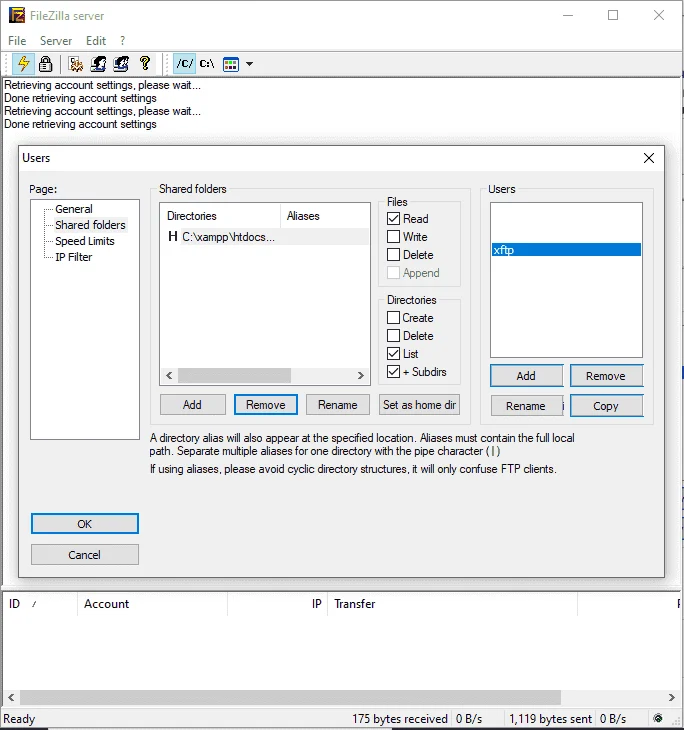Open server settings gear icon in toolbar
The image size is (684, 730).
[x=75, y=64]
